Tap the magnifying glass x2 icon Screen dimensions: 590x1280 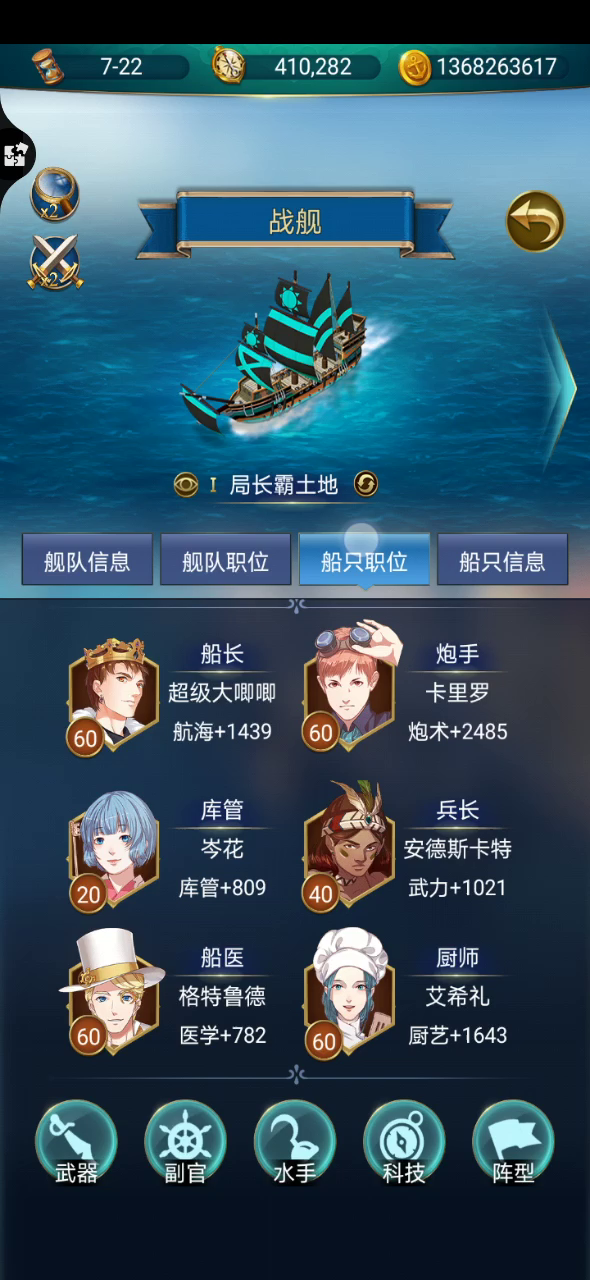coord(54,194)
